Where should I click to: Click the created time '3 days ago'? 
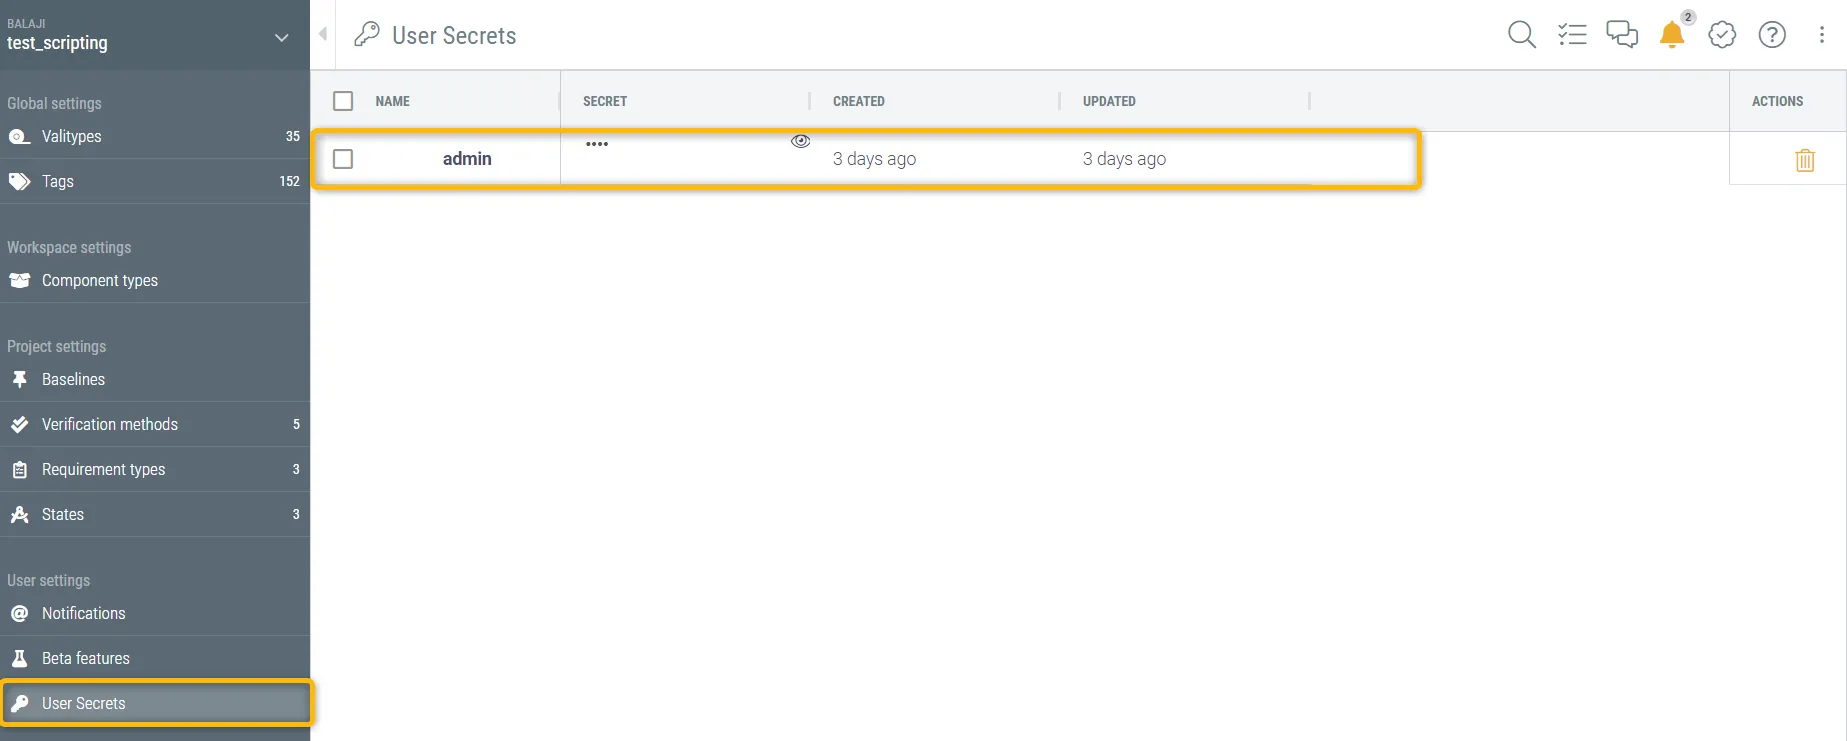pyautogui.click(x=874, y=159)
